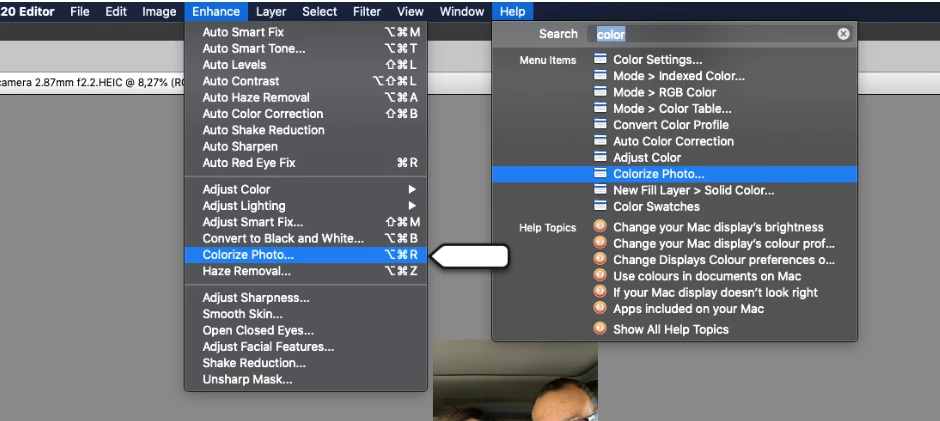Click the menu icon beside Color Settings
Viewport: 940px width, 421px height.
pos(600,59)
